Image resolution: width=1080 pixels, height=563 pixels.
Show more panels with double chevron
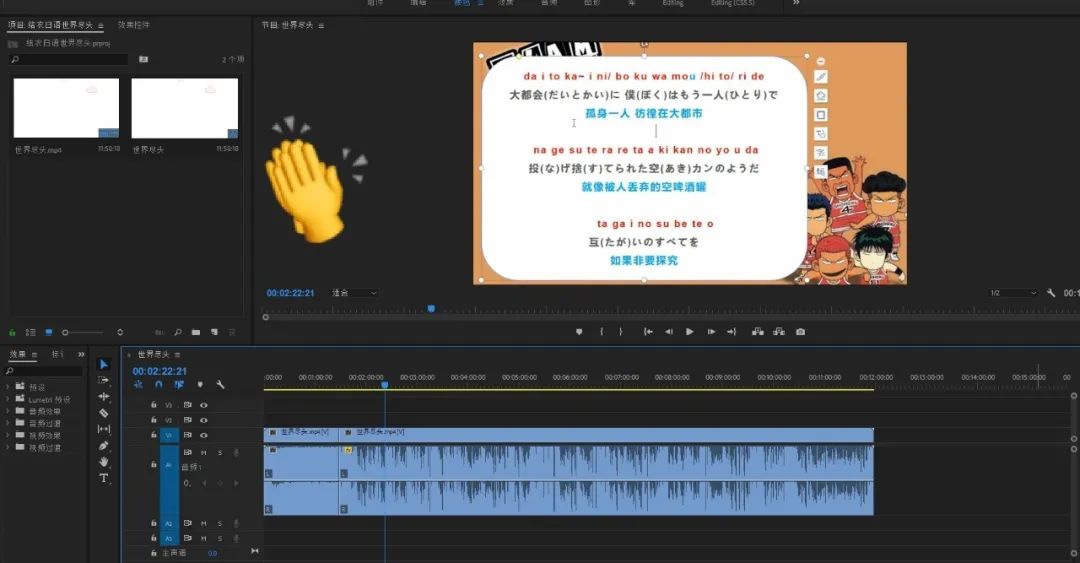(x=81, y=354)
